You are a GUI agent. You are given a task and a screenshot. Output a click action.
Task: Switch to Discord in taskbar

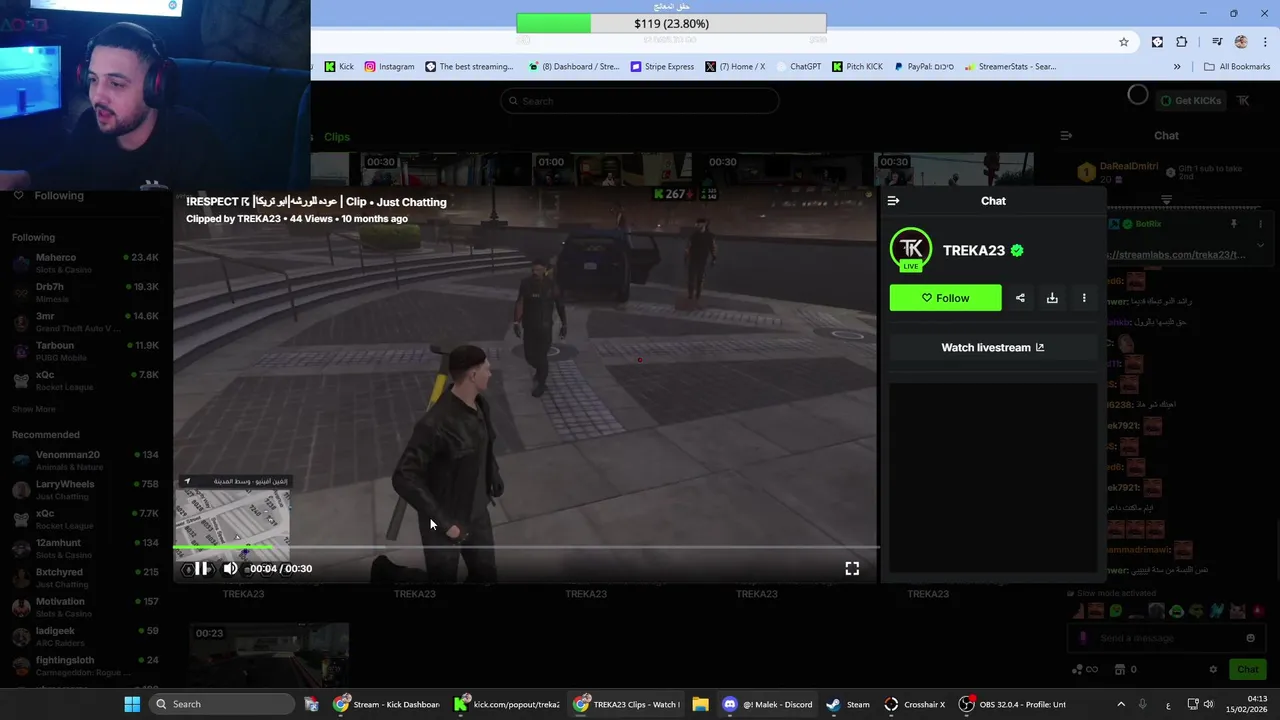pos(768,704)
